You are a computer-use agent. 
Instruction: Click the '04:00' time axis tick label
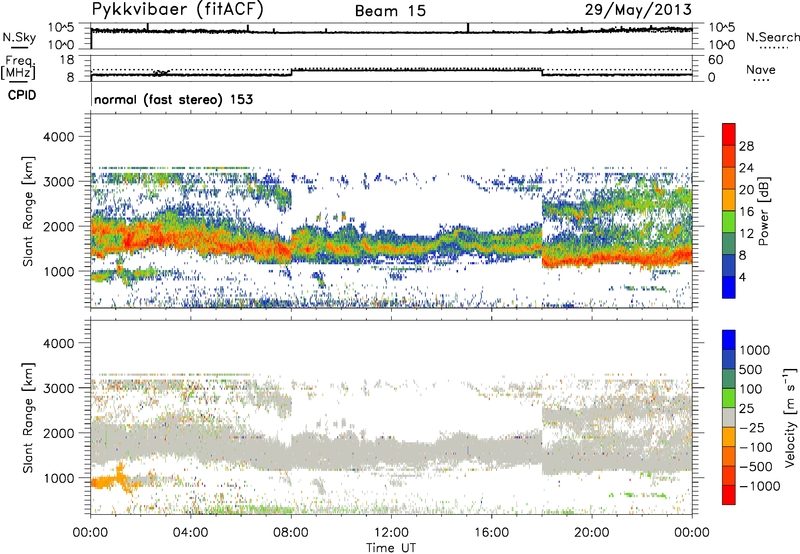[190, 533]
